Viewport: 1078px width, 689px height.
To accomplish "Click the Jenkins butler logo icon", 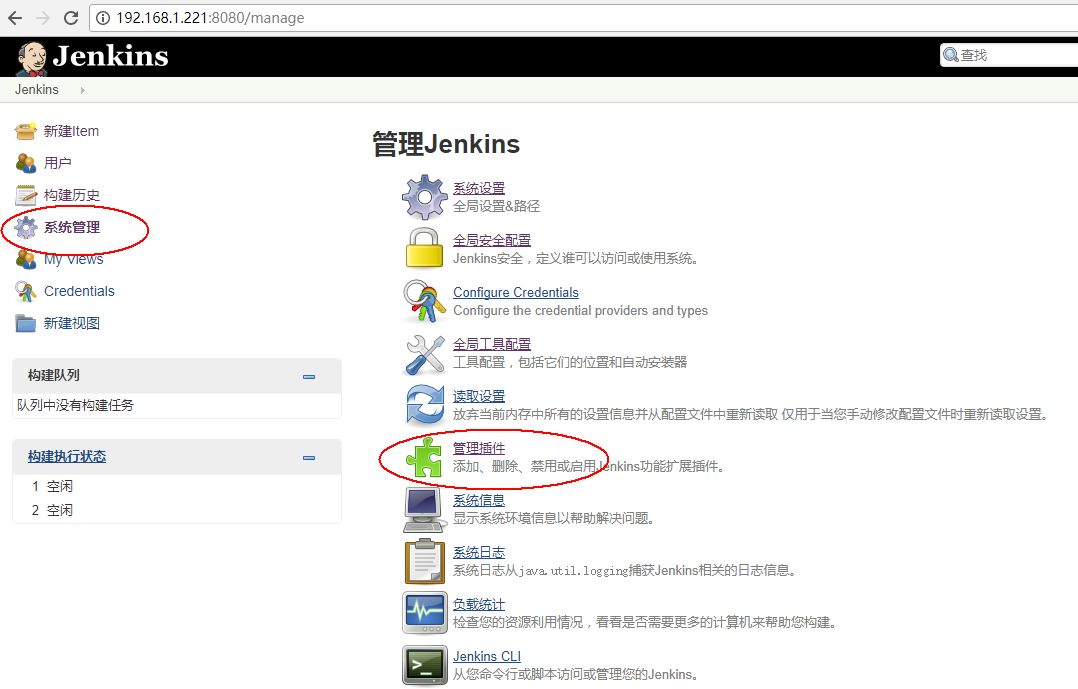I will coord(32,58).
